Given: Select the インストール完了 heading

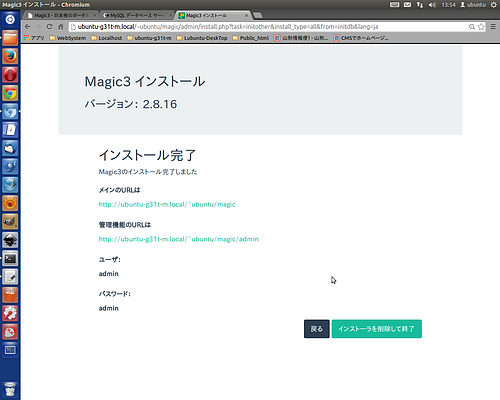Looking at the screenshot, I should point(147,155).
